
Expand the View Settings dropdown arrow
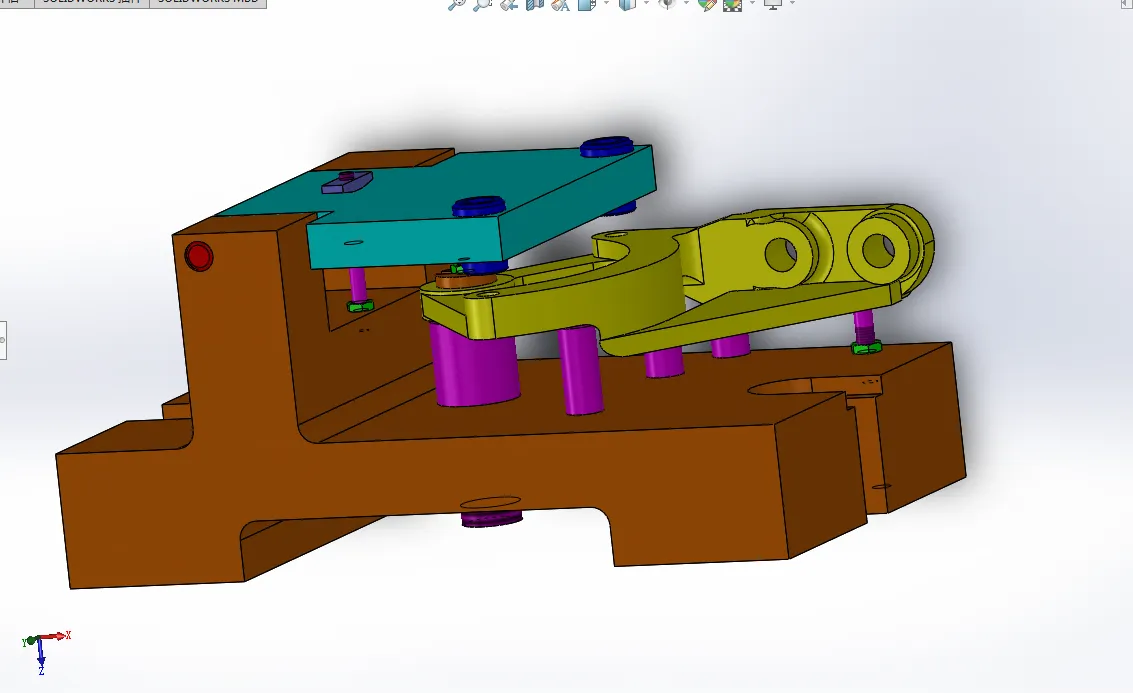[x=793, y=4]
